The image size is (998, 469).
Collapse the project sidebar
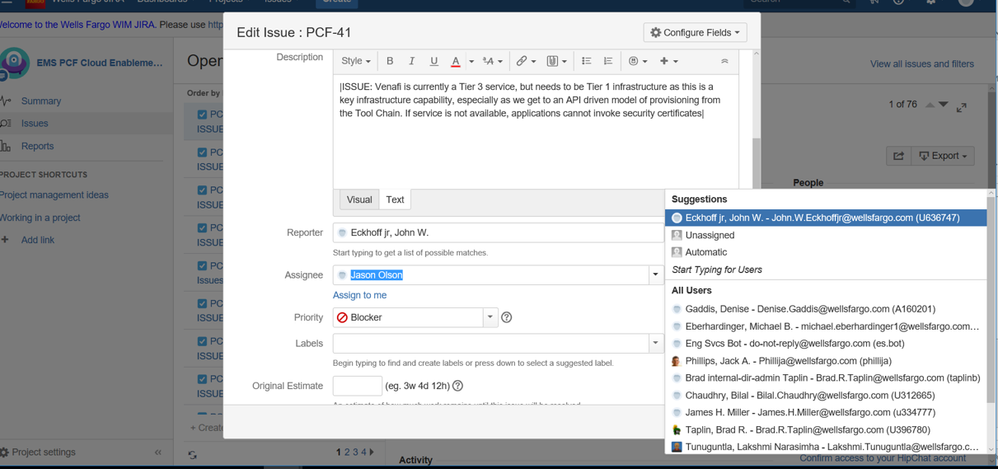point(158,452)
